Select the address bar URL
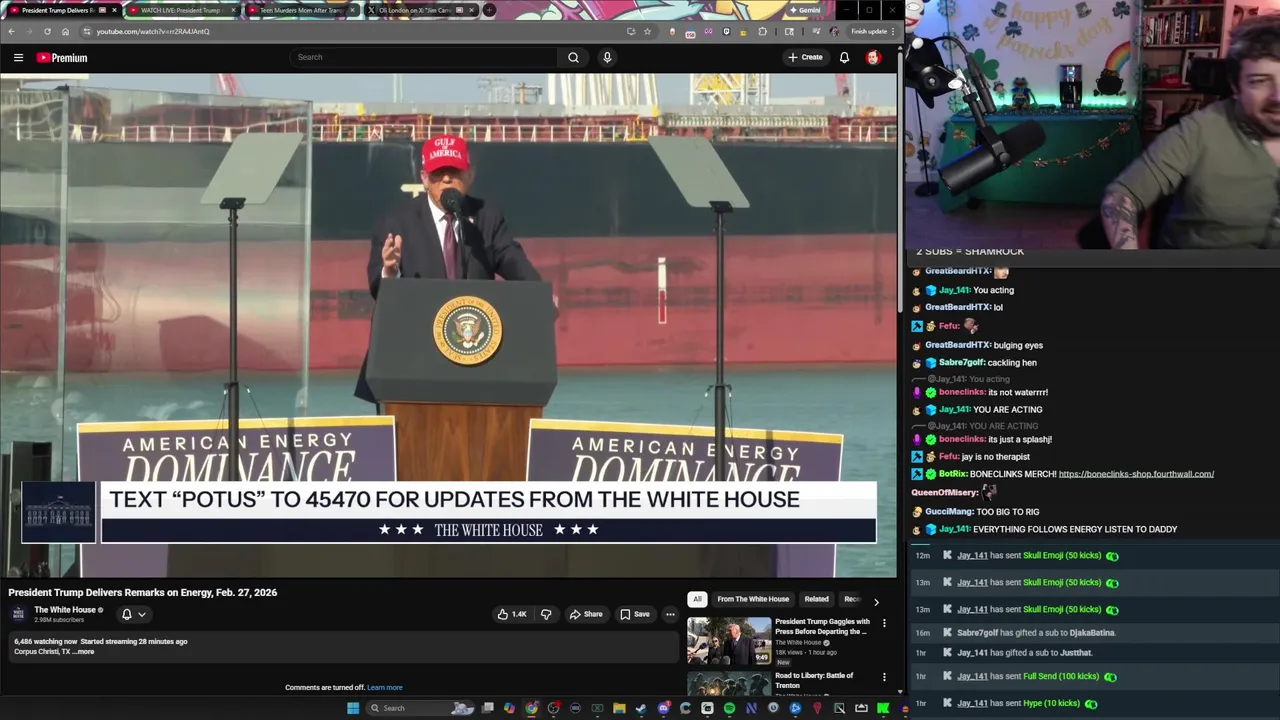 pyautogui.click(x=152, y=31)
